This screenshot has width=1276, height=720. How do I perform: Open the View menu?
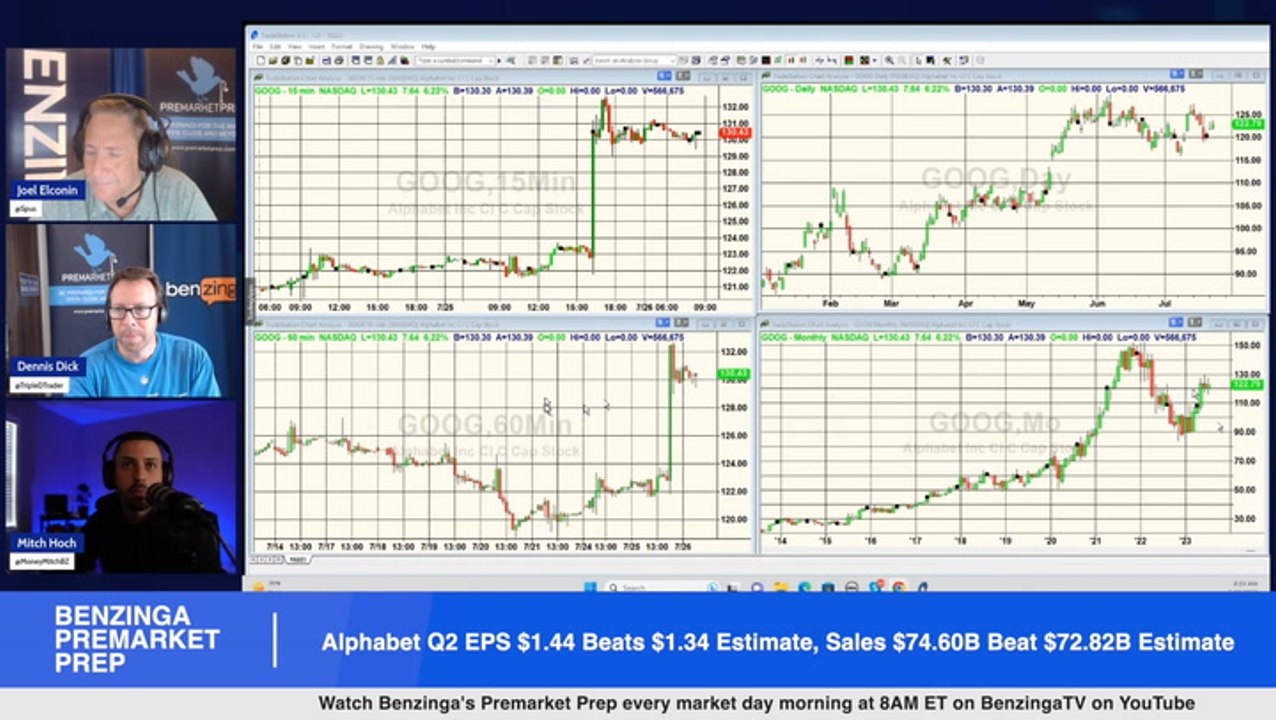pos(295,46)
